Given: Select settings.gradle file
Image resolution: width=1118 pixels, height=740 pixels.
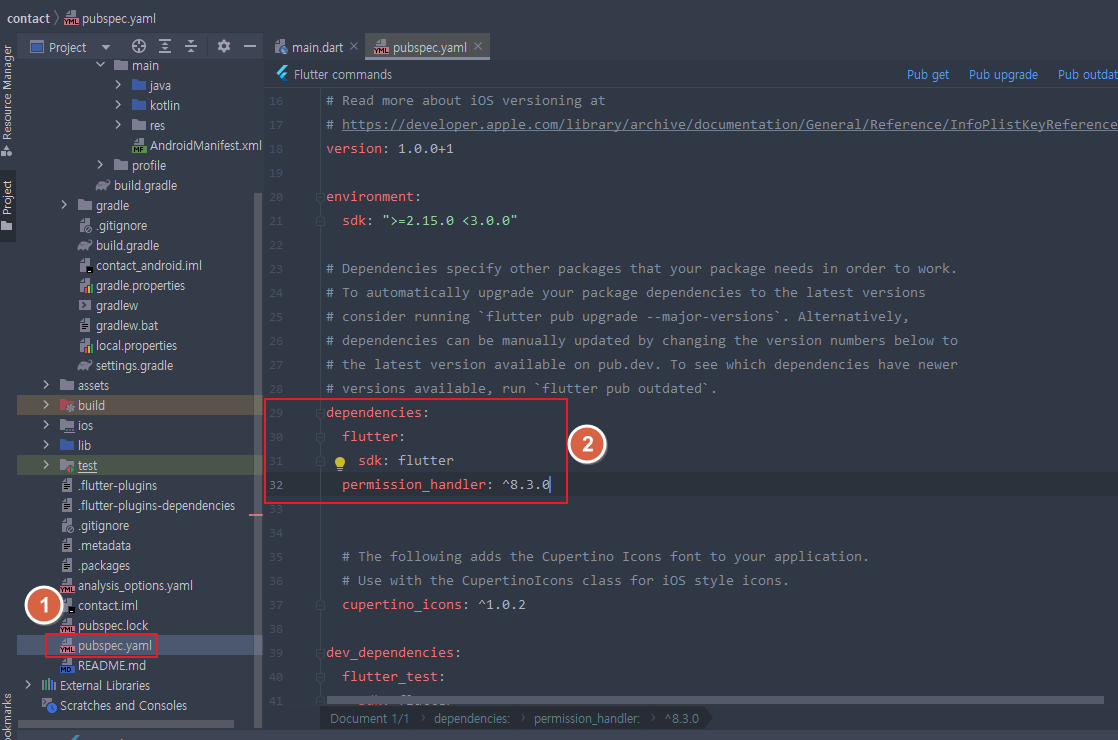Looking at the screenshot, I should tap(125, 365).
